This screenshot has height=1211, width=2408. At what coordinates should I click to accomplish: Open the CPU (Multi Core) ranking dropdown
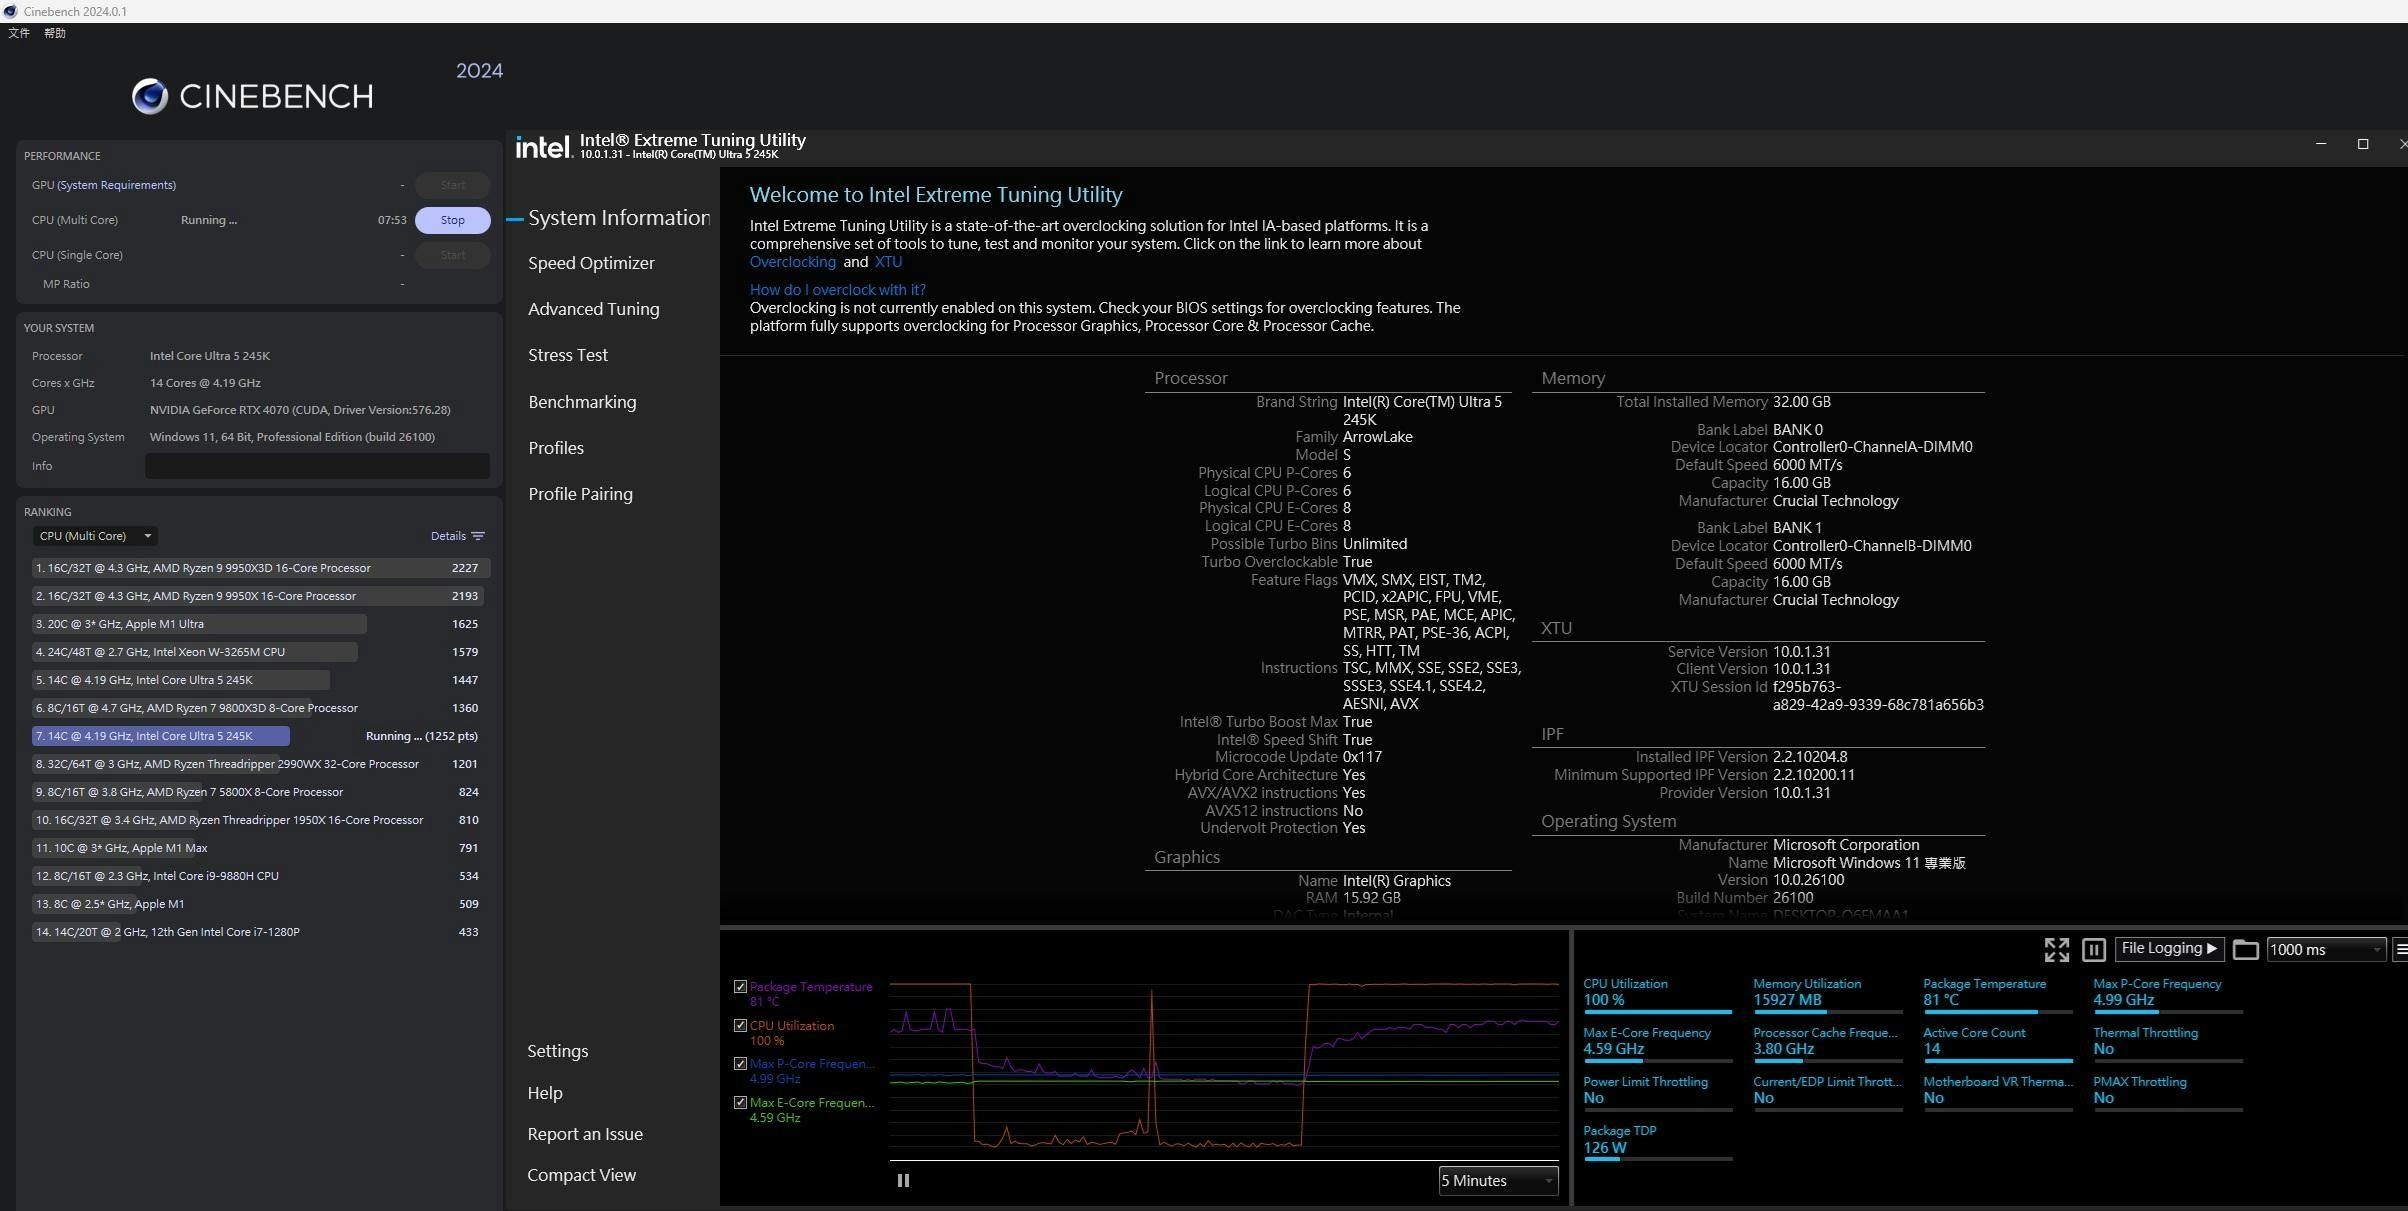coord(95,536)
